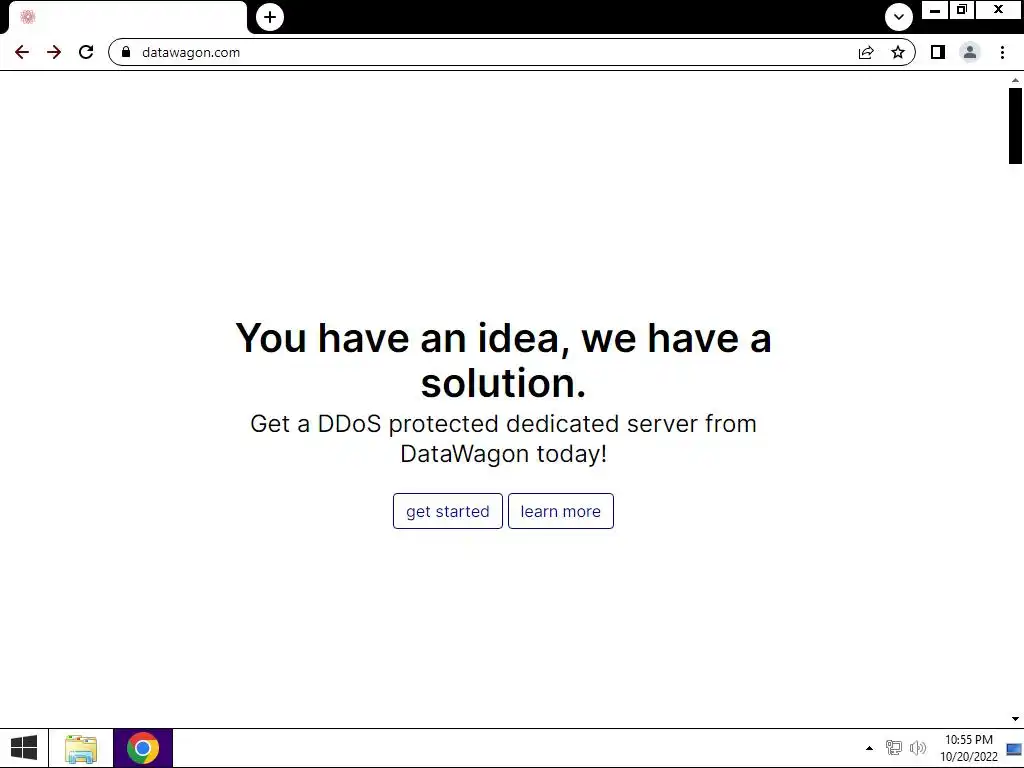
Task: Show hidden system tray icons
Action: 869,748
